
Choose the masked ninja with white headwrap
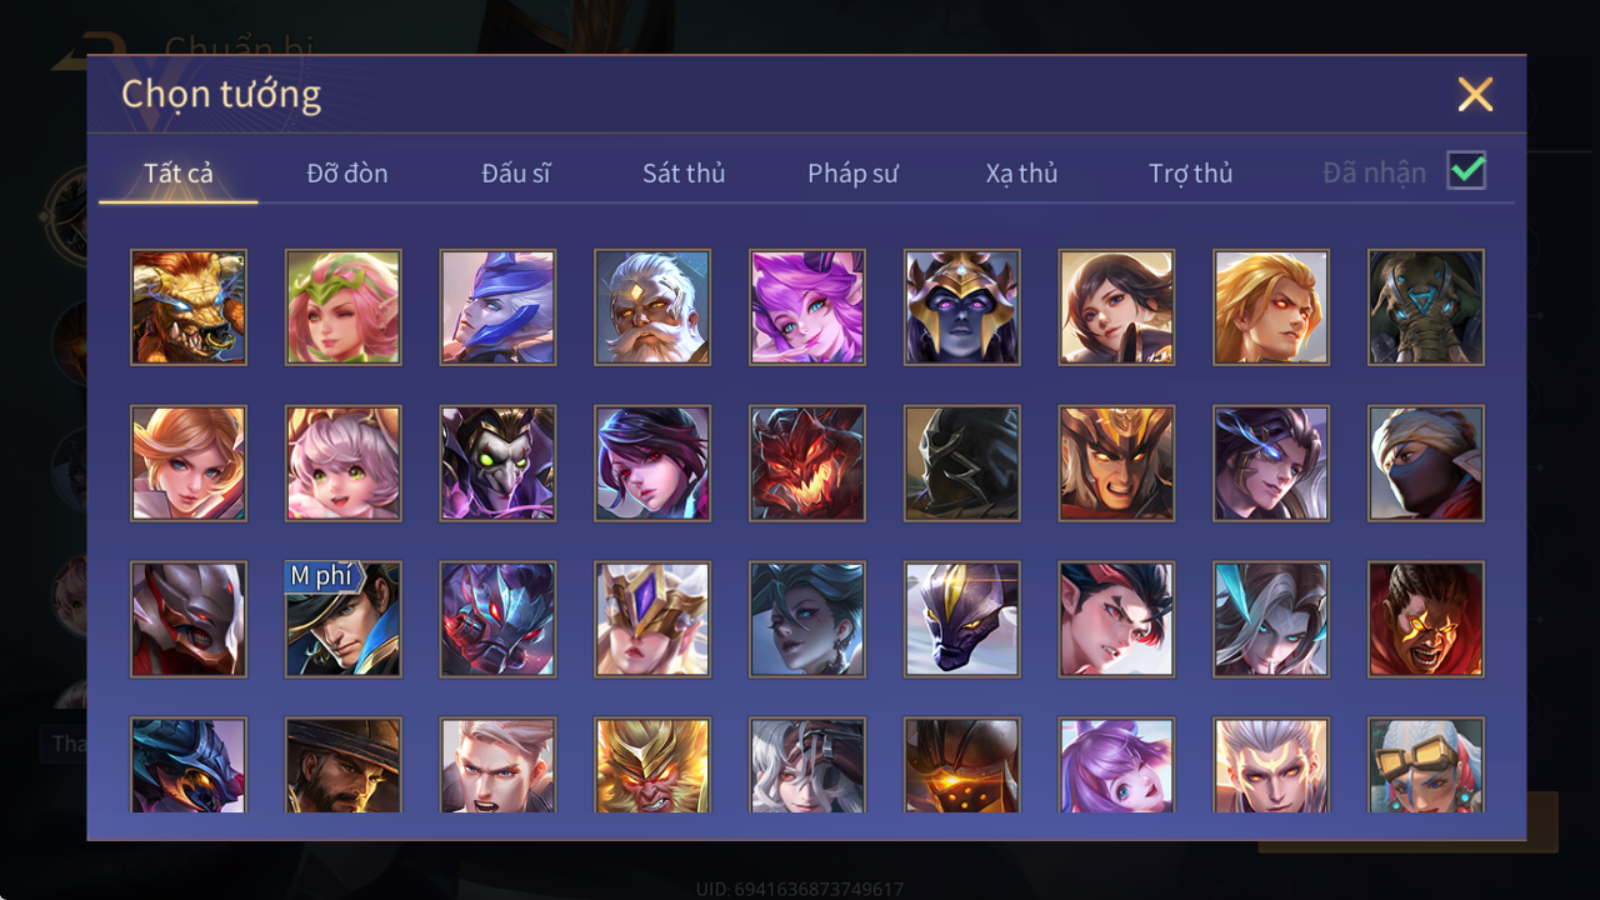tap(1426, 463)
